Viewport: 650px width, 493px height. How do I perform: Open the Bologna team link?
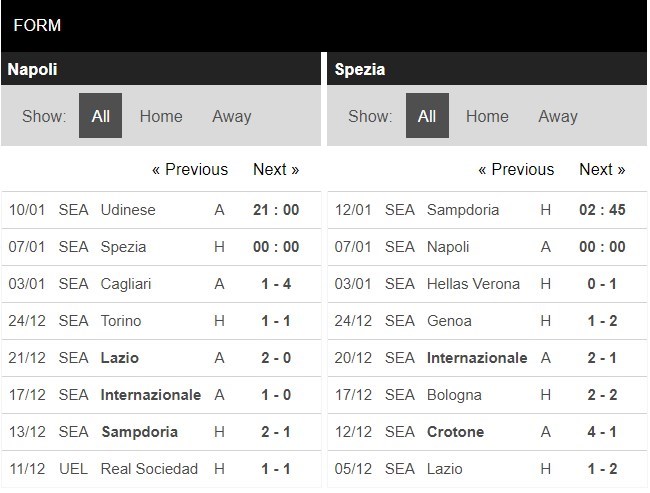click(454, 395)
